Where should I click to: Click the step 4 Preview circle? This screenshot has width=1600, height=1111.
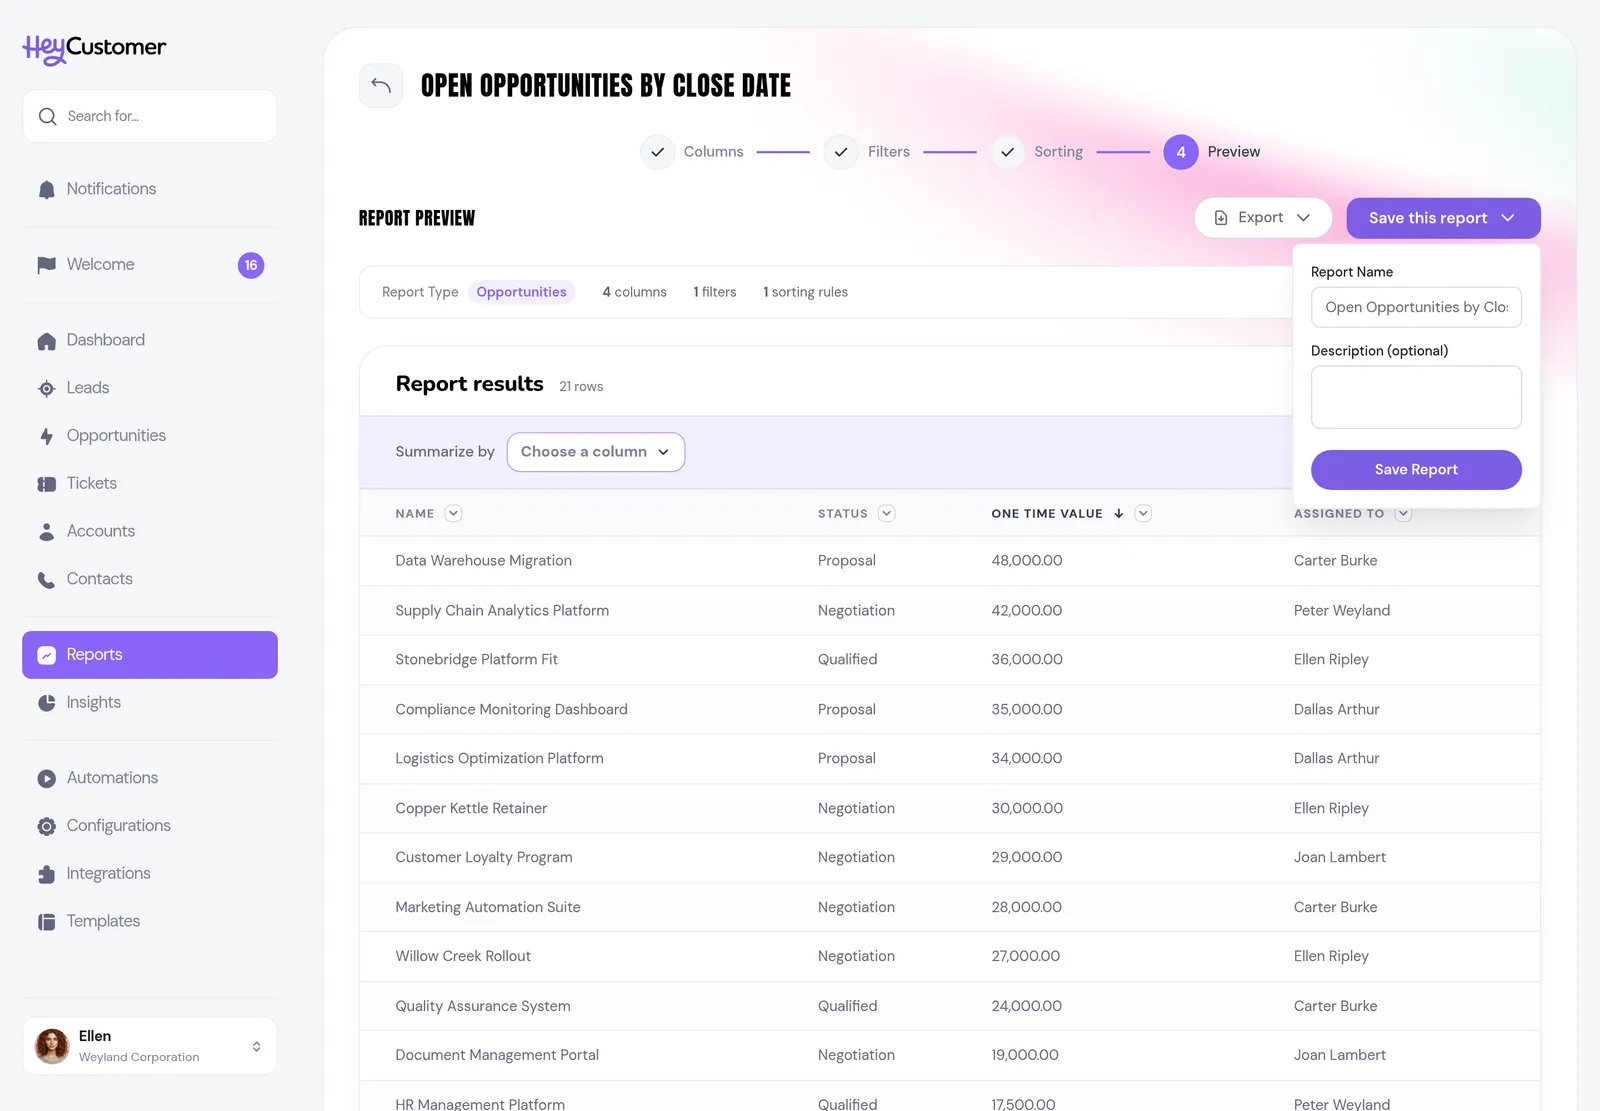tap(1180, 152)
